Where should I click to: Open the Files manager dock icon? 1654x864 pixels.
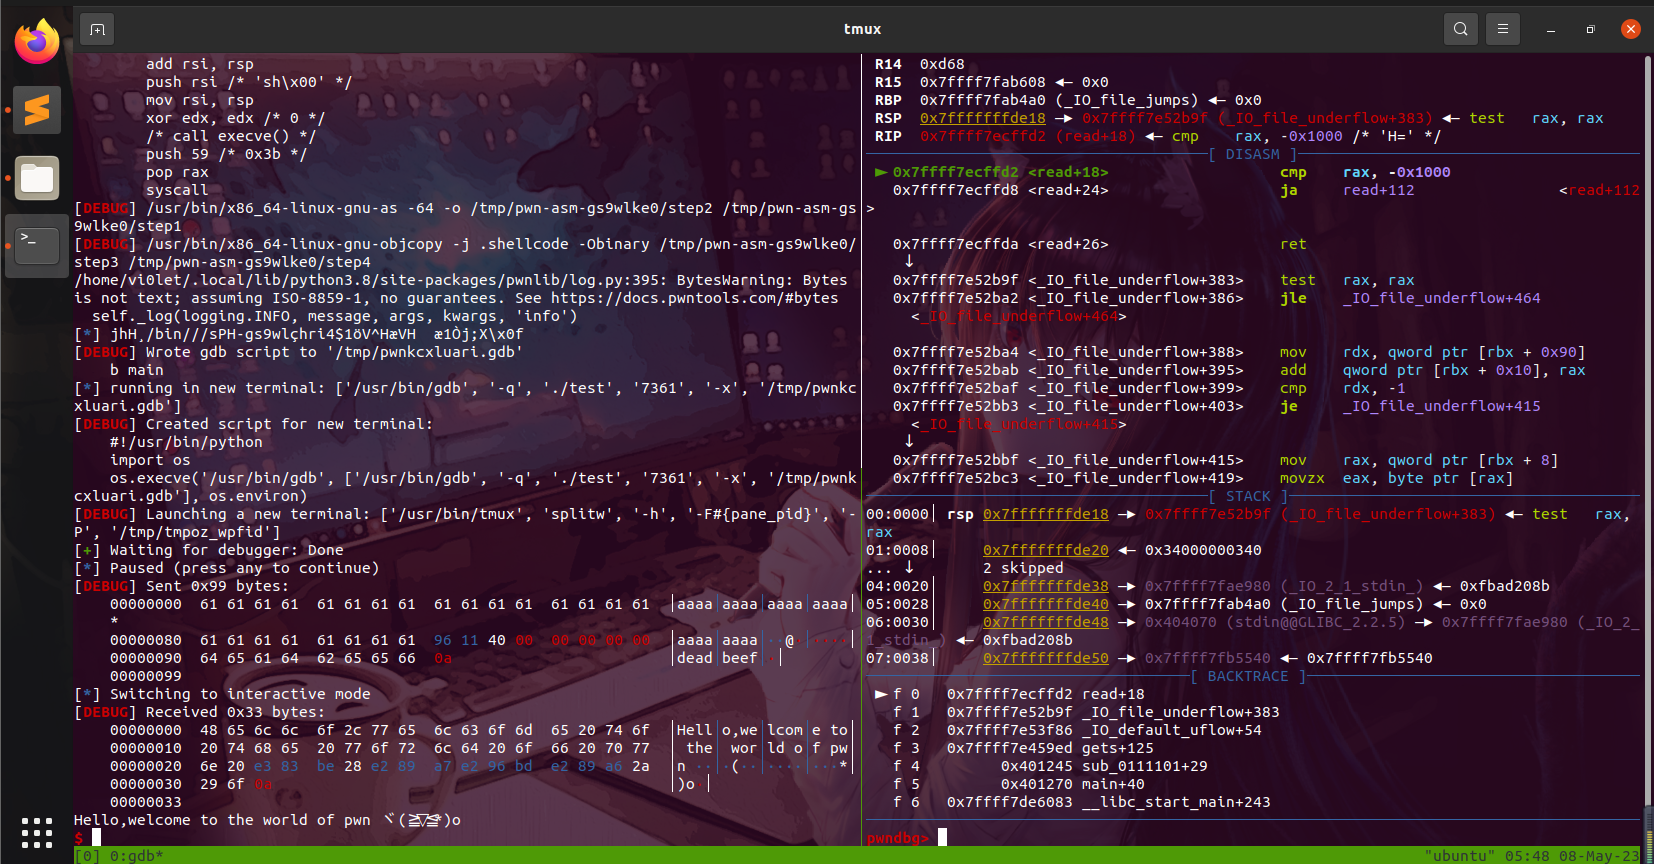[37, 178]
